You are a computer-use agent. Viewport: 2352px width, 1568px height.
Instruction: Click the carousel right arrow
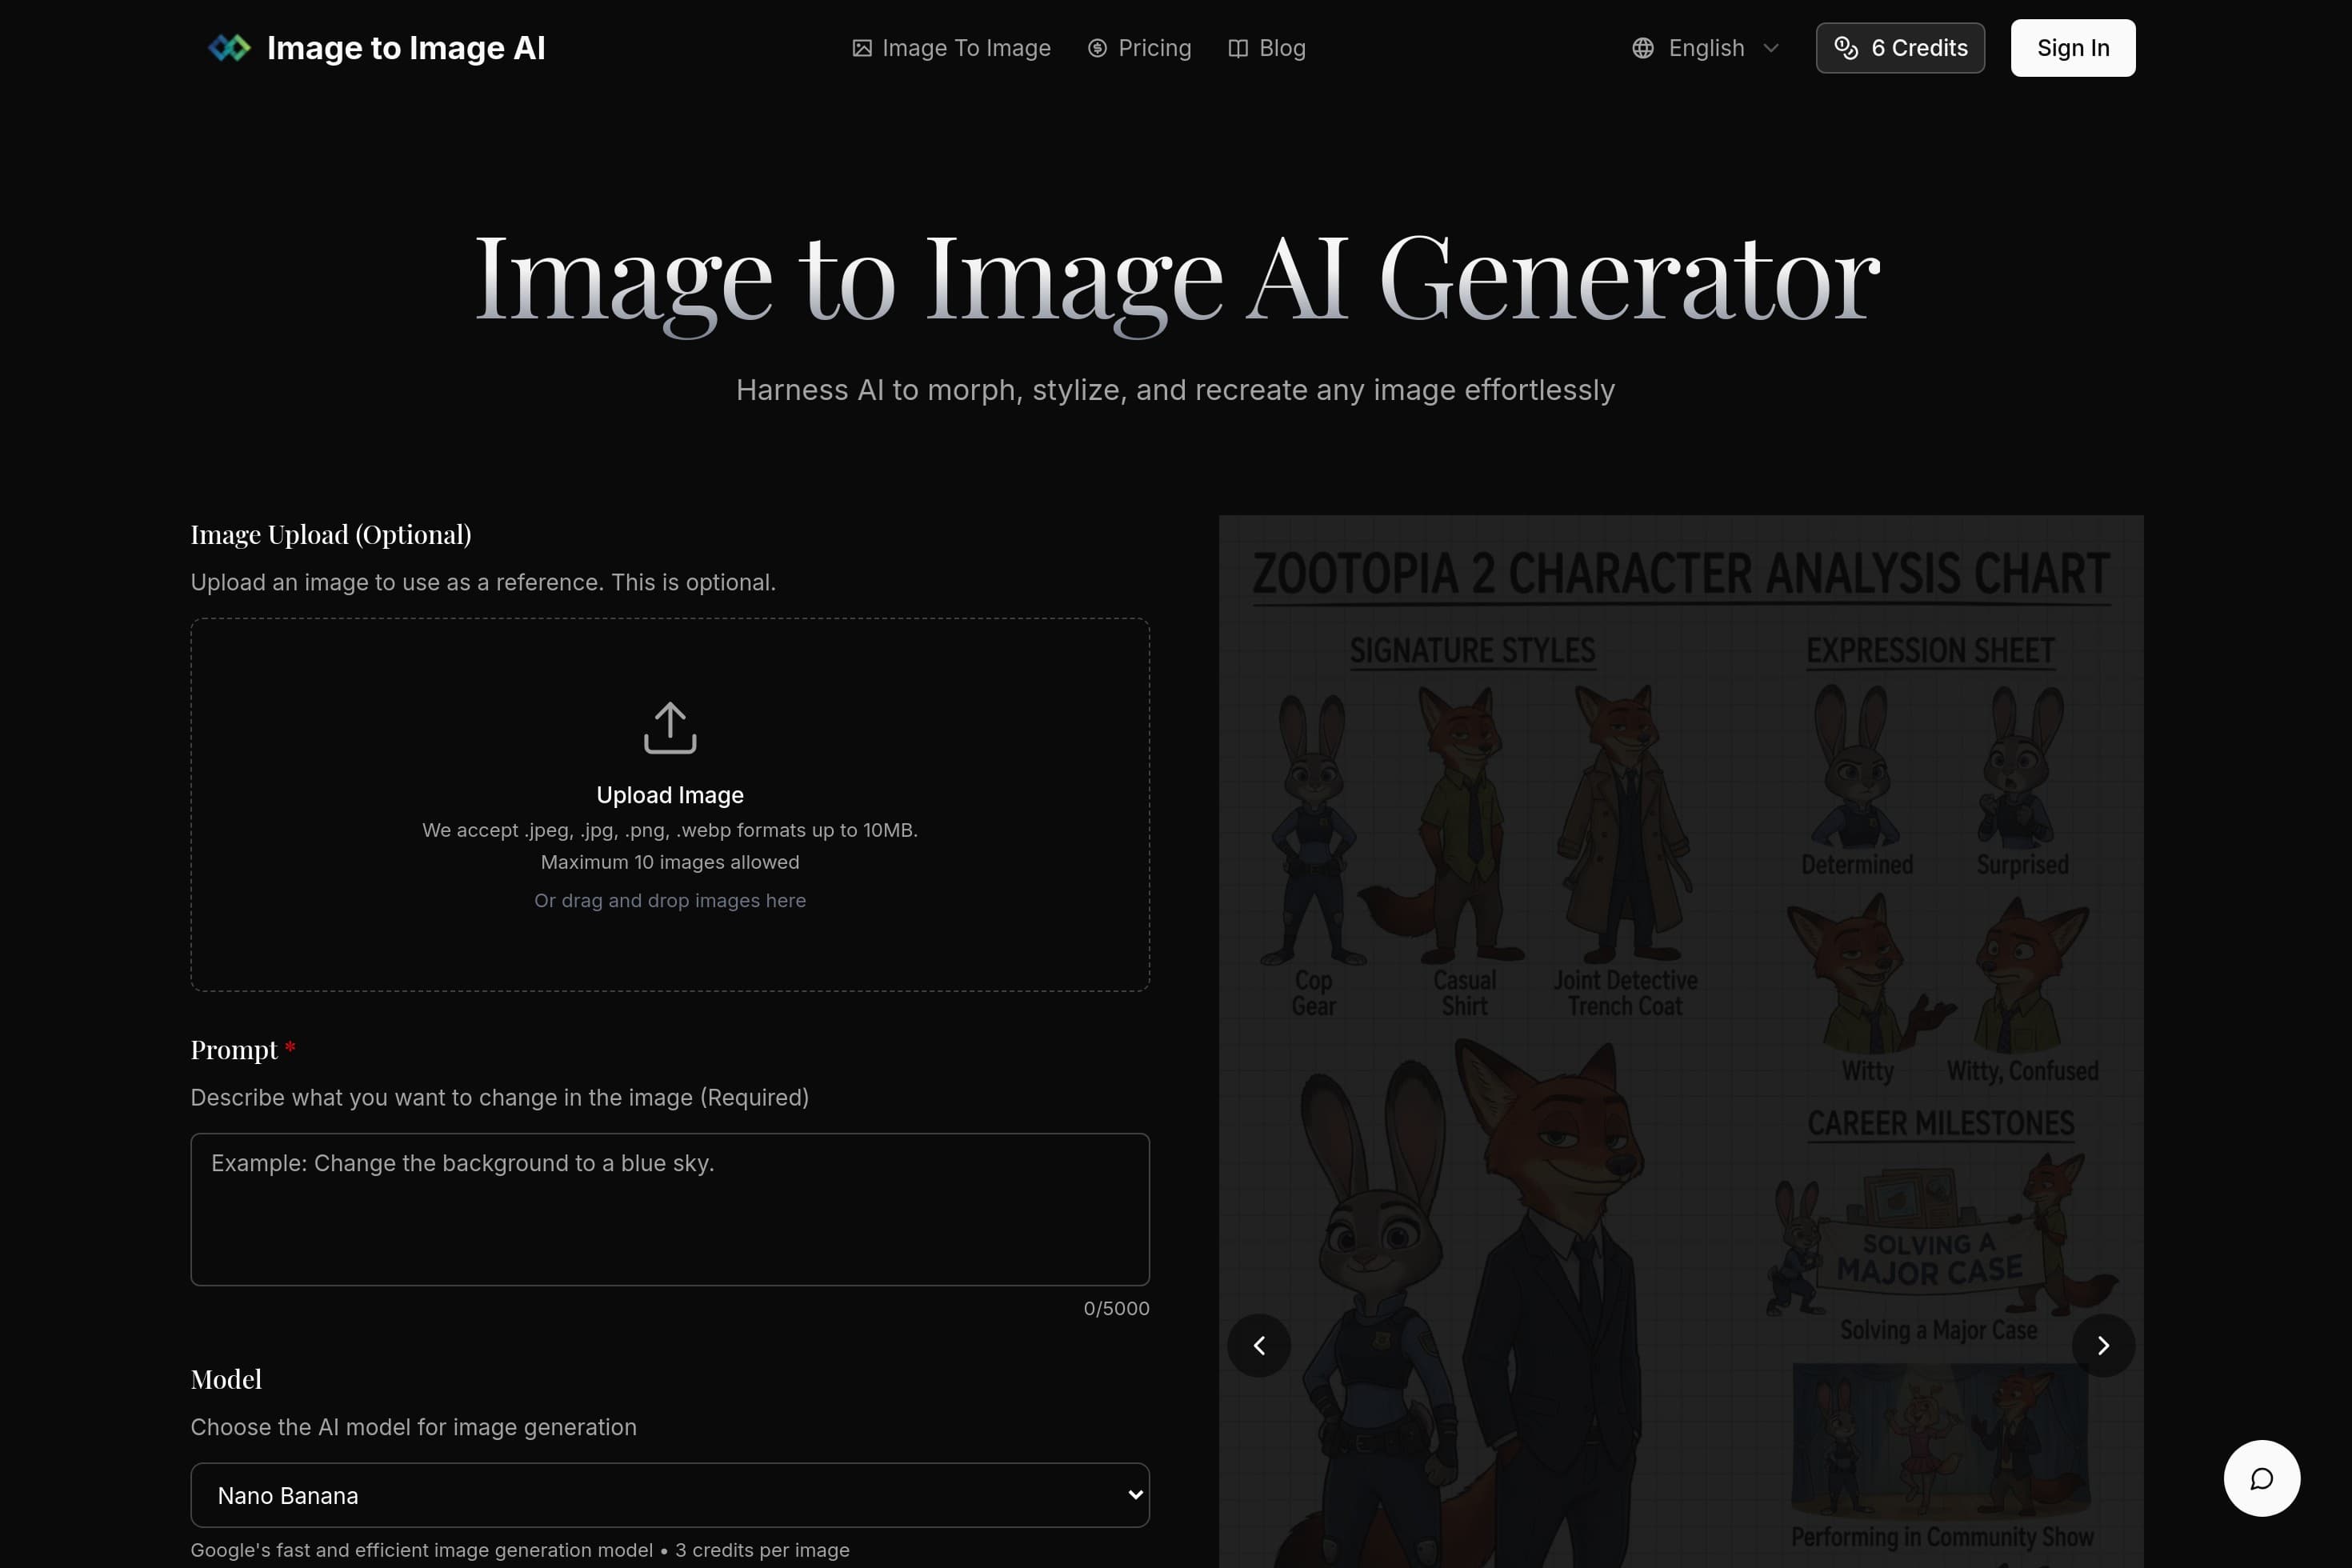point(2105,1345)
